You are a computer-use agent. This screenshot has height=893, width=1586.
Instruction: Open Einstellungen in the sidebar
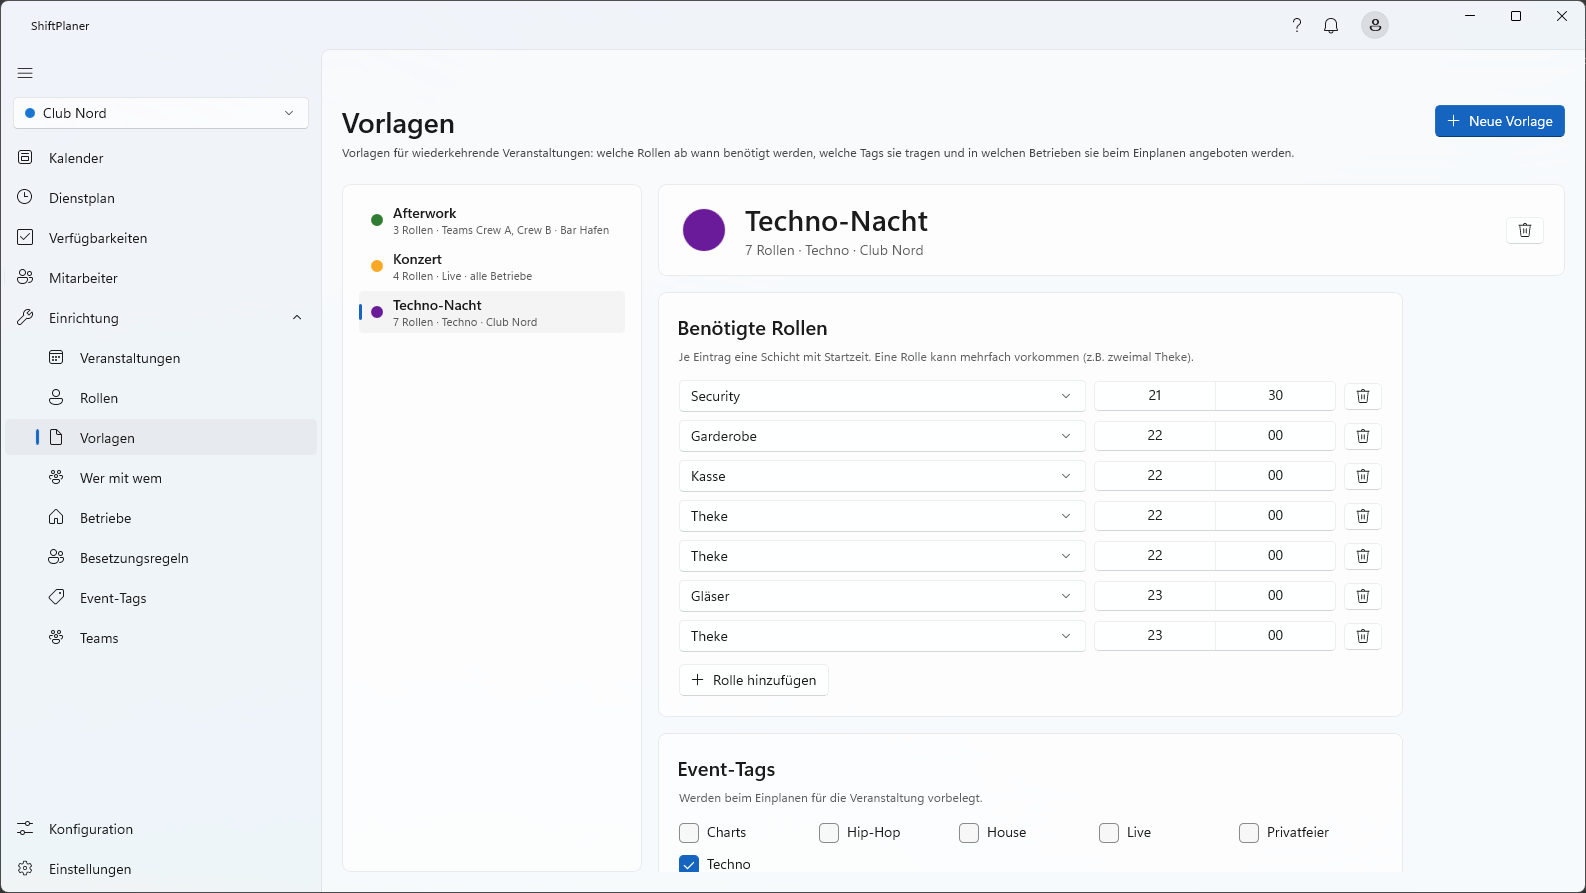click(161, 869)
